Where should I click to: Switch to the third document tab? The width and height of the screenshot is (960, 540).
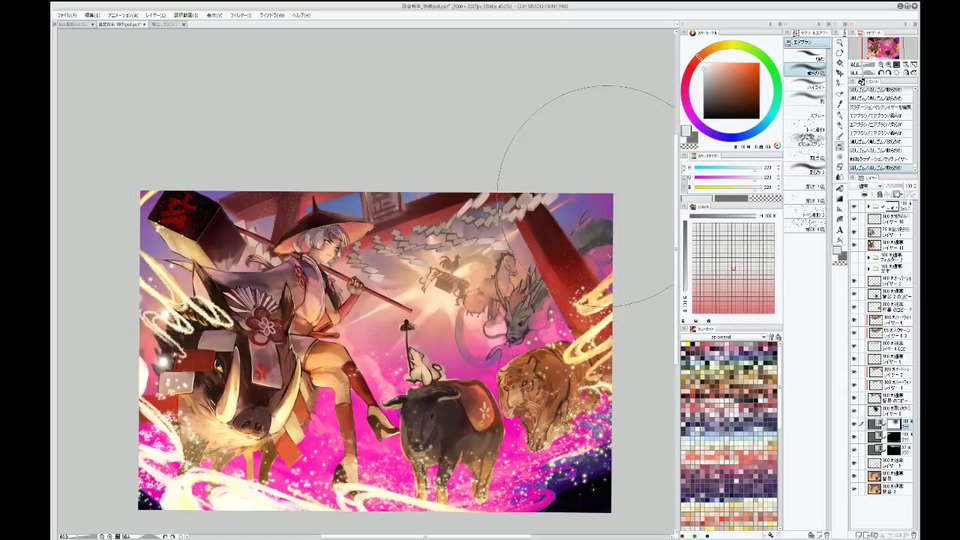click(168, 24)
